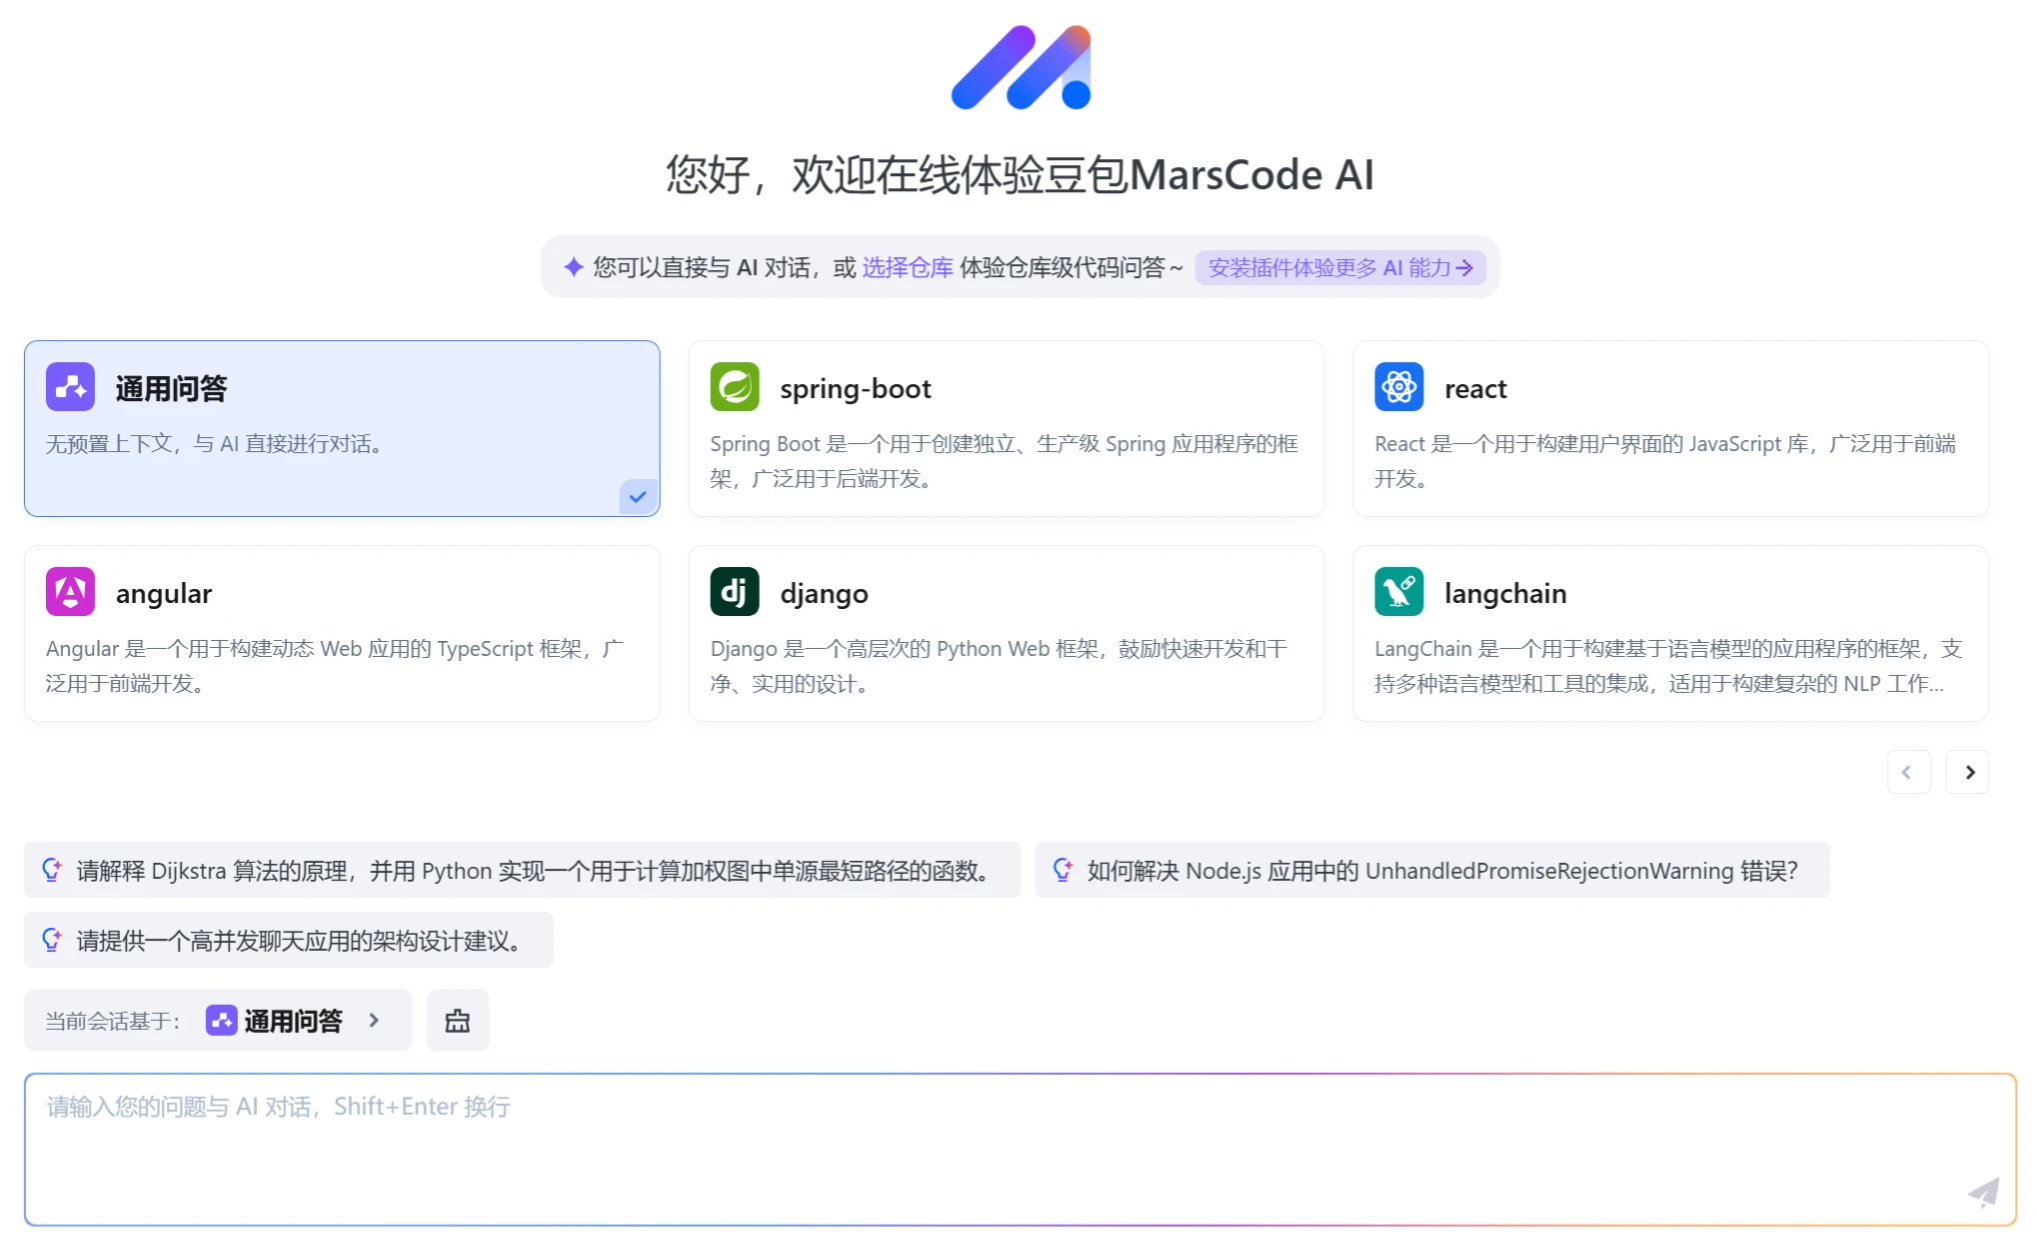
Task: Go to next page of repositories
Action: click(1968, 772)
